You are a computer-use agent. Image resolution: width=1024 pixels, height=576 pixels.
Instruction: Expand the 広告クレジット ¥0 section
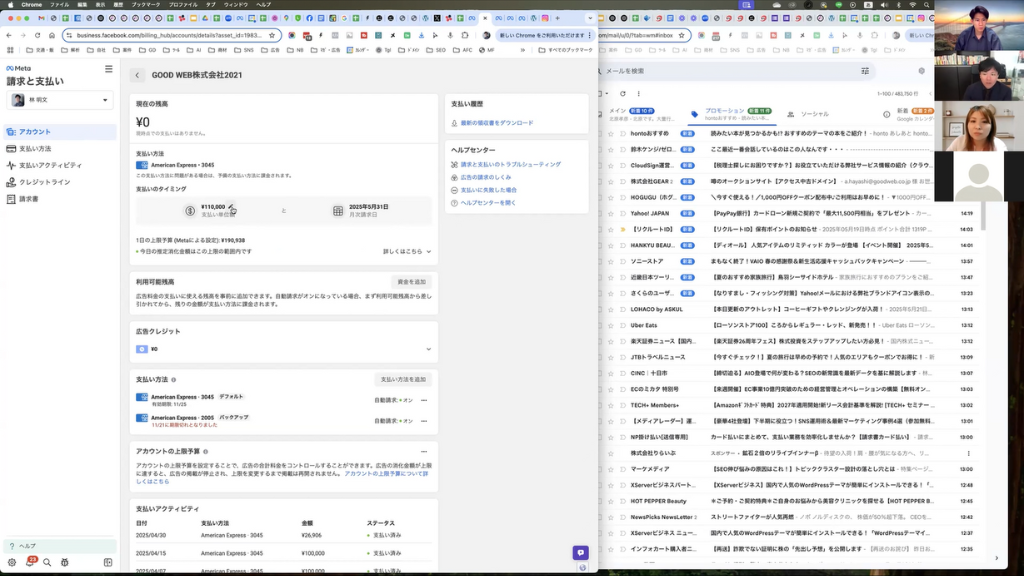(428, 349)
